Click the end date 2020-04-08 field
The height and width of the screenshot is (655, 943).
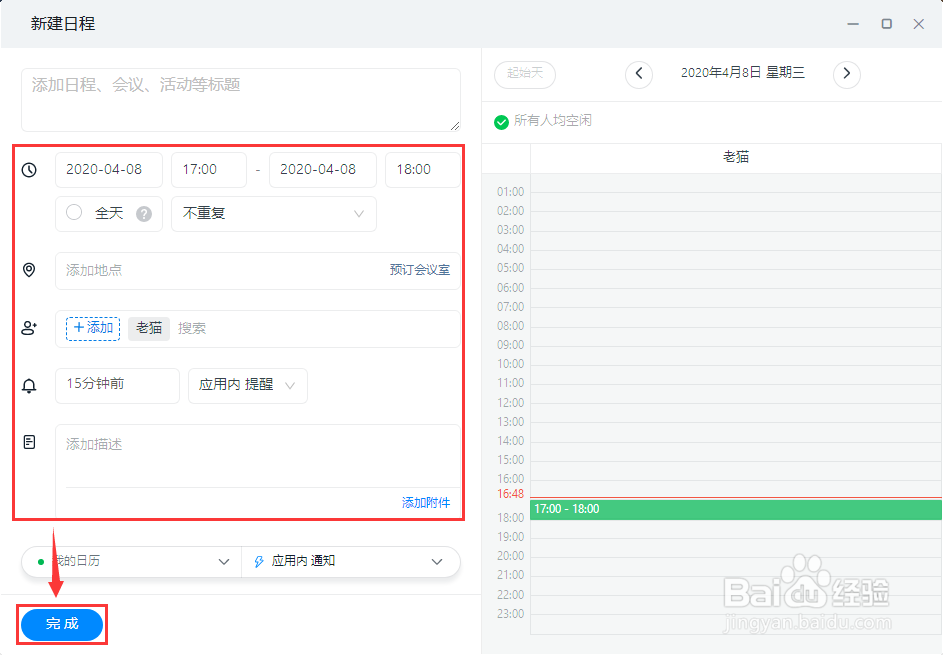click(x=322, y=170)
